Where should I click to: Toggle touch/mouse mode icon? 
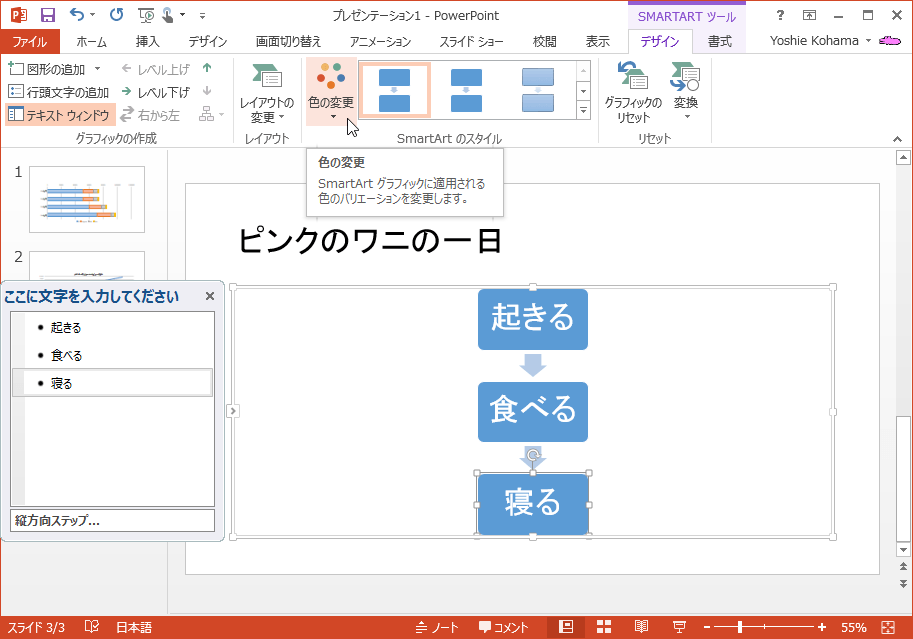pos(168,15)
